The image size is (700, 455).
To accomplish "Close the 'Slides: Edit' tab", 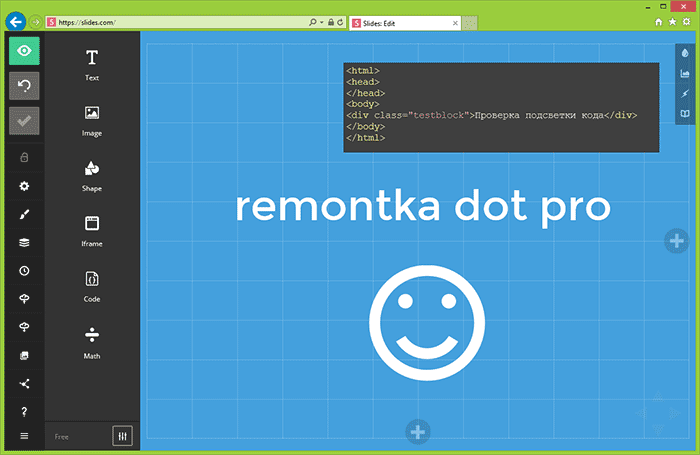I will [x=455, y=23].
